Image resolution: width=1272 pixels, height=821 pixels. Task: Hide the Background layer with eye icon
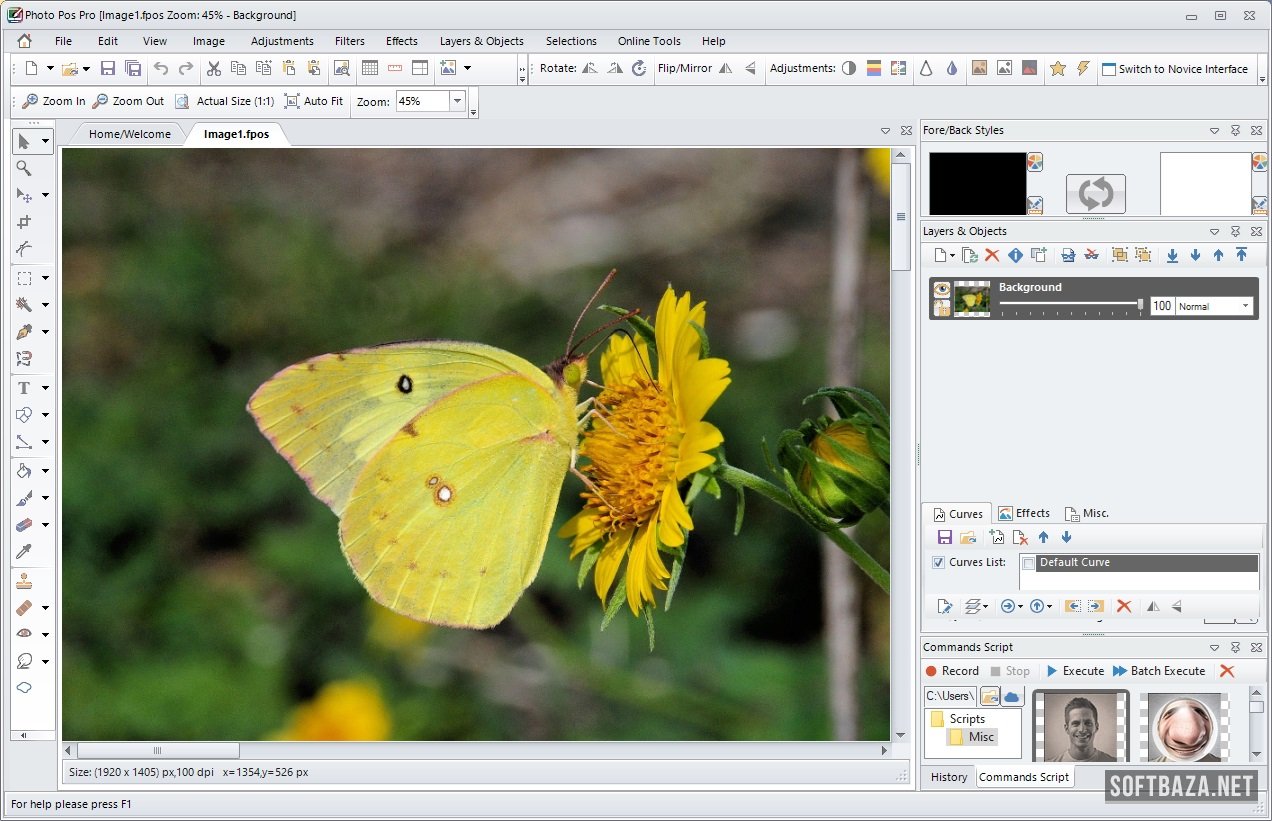[x=942, y=289]
